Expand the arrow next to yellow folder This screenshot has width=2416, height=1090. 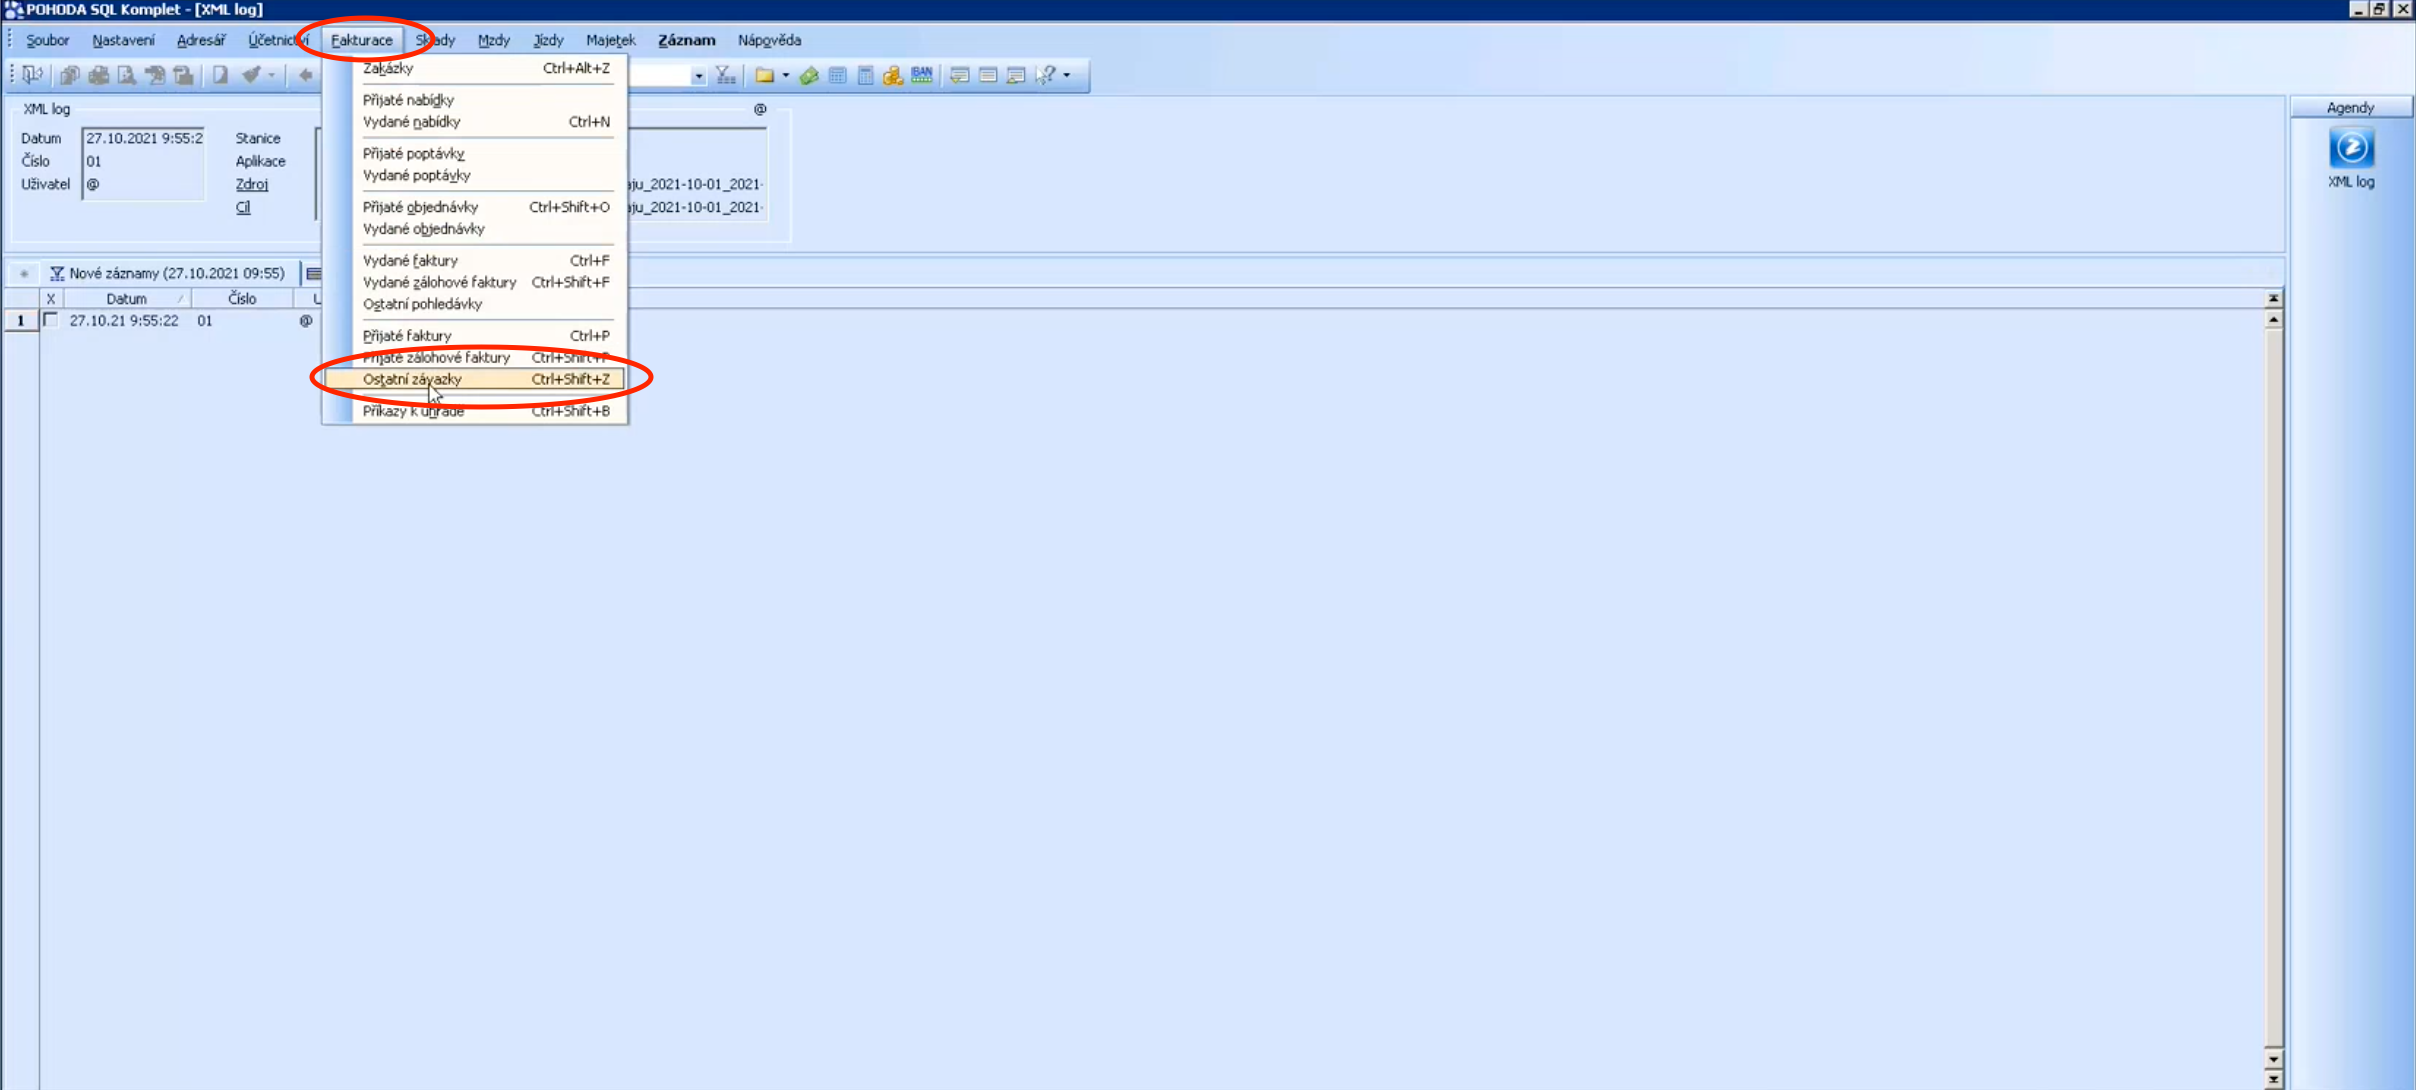click(786, 75)
